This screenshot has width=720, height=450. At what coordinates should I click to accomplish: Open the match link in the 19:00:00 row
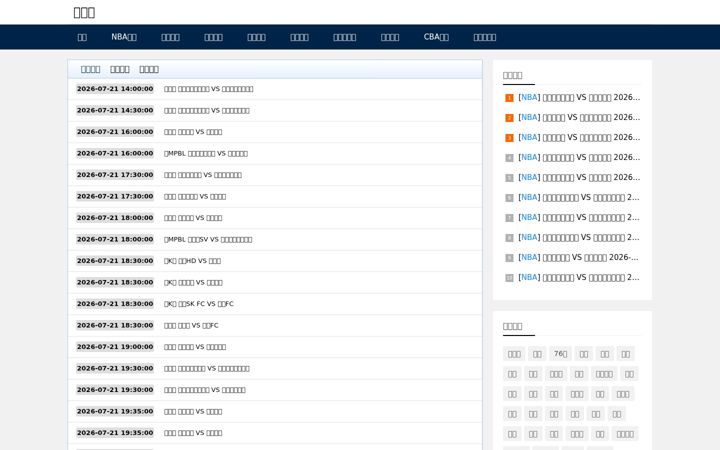coord(195,347)
